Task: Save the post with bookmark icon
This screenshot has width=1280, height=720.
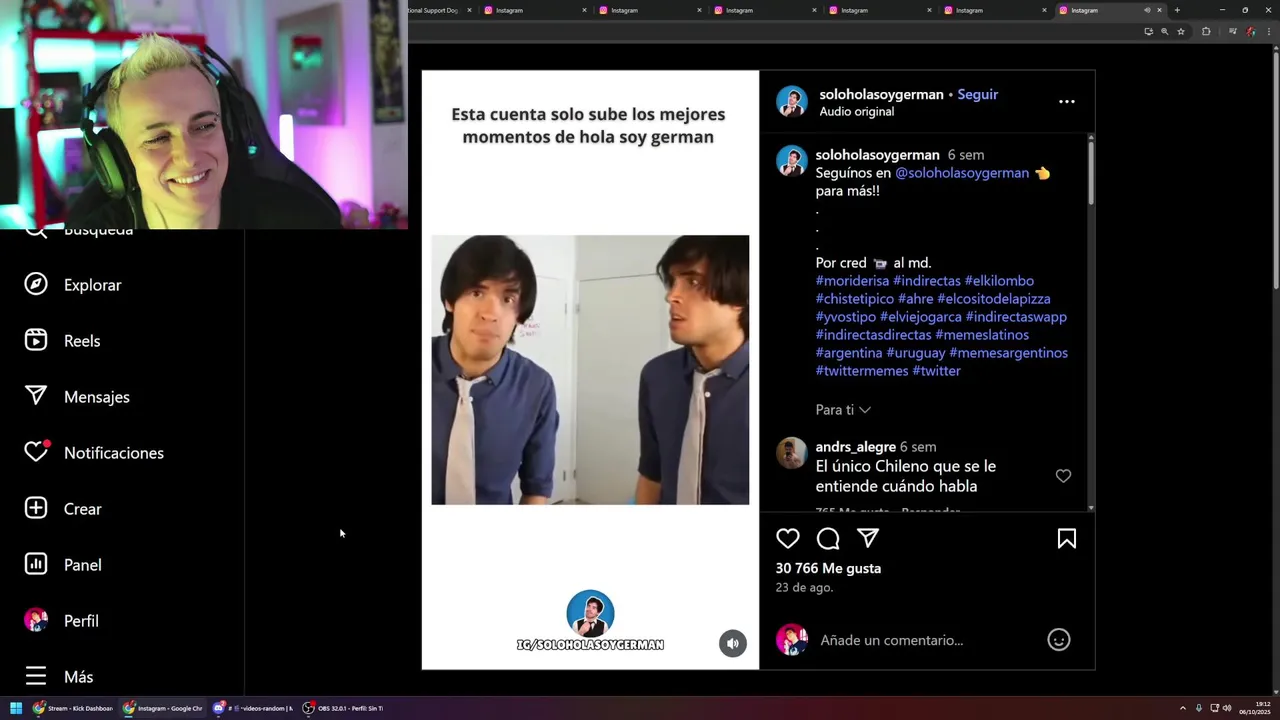Action: click(1067, 539)
